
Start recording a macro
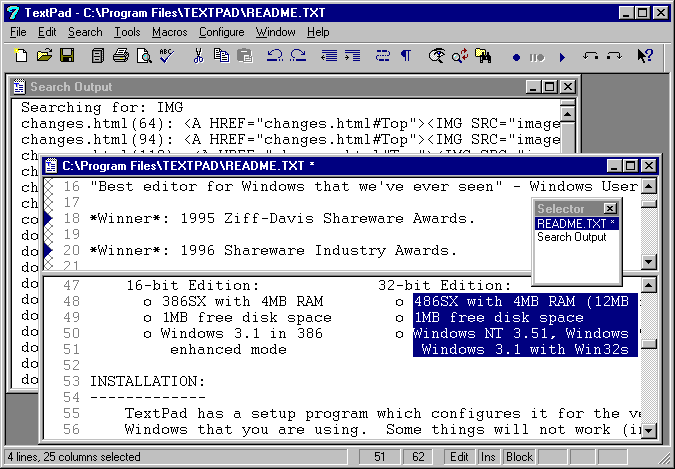(x=516, y=57)
